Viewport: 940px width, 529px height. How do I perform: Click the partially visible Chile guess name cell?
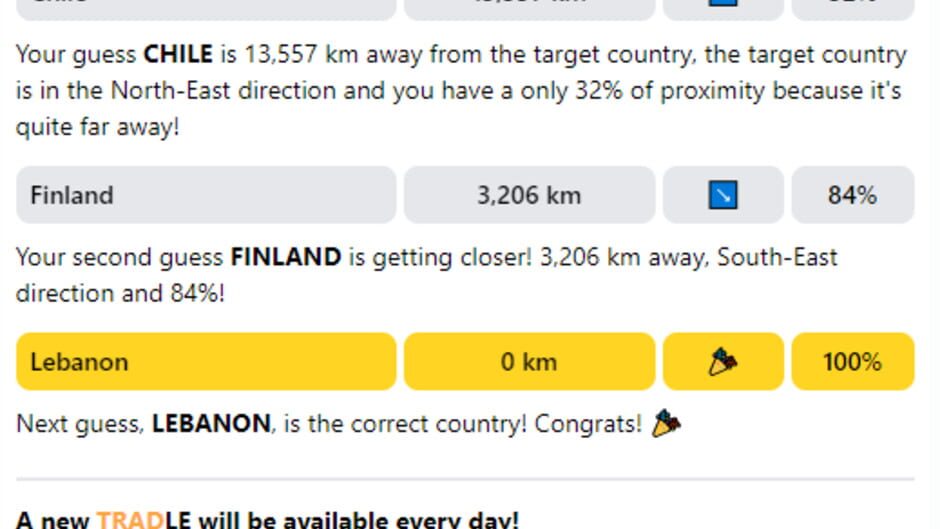pos(206,8)
